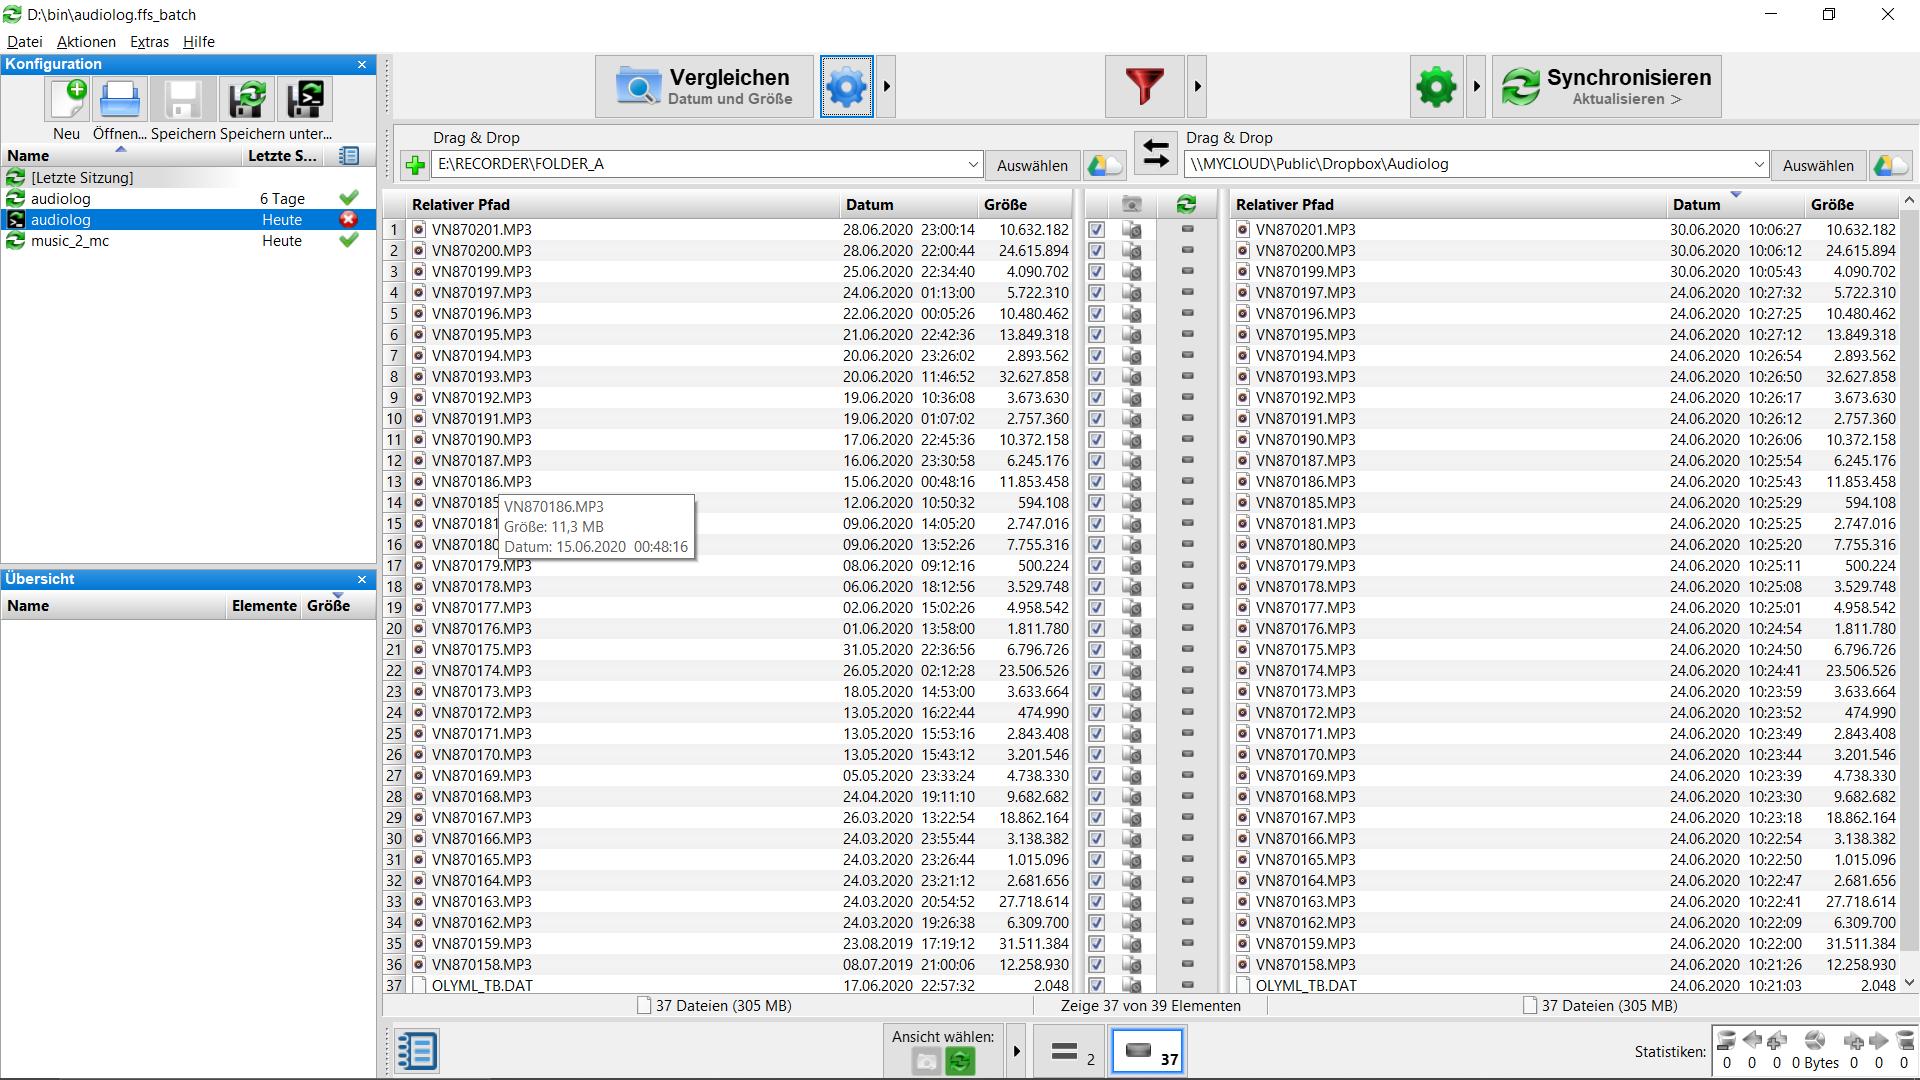Select the music_2_mc configuration

tap(188, 241)
